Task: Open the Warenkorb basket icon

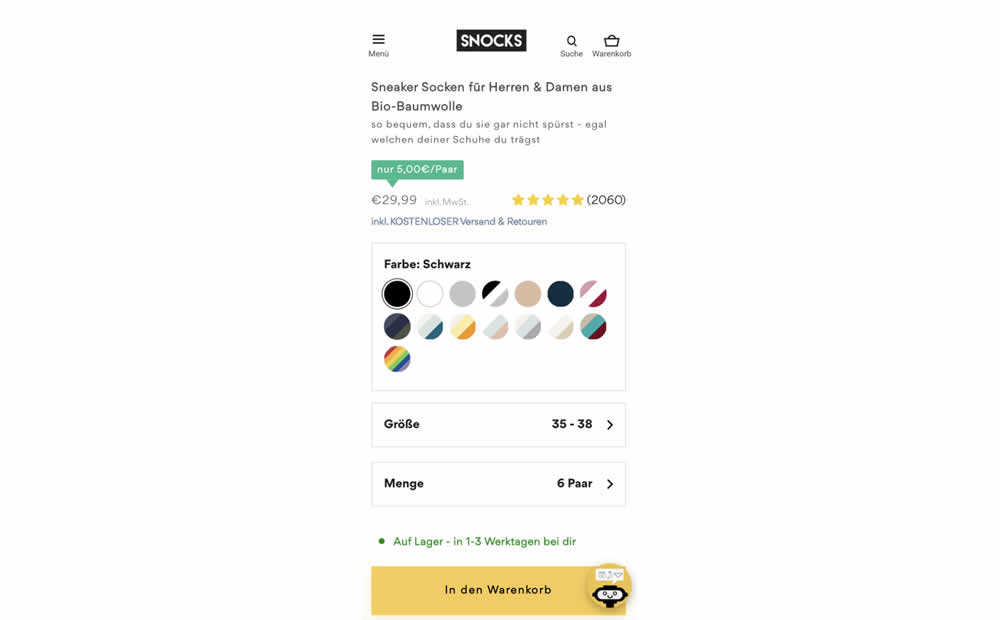Action: [x=611, y=41]
